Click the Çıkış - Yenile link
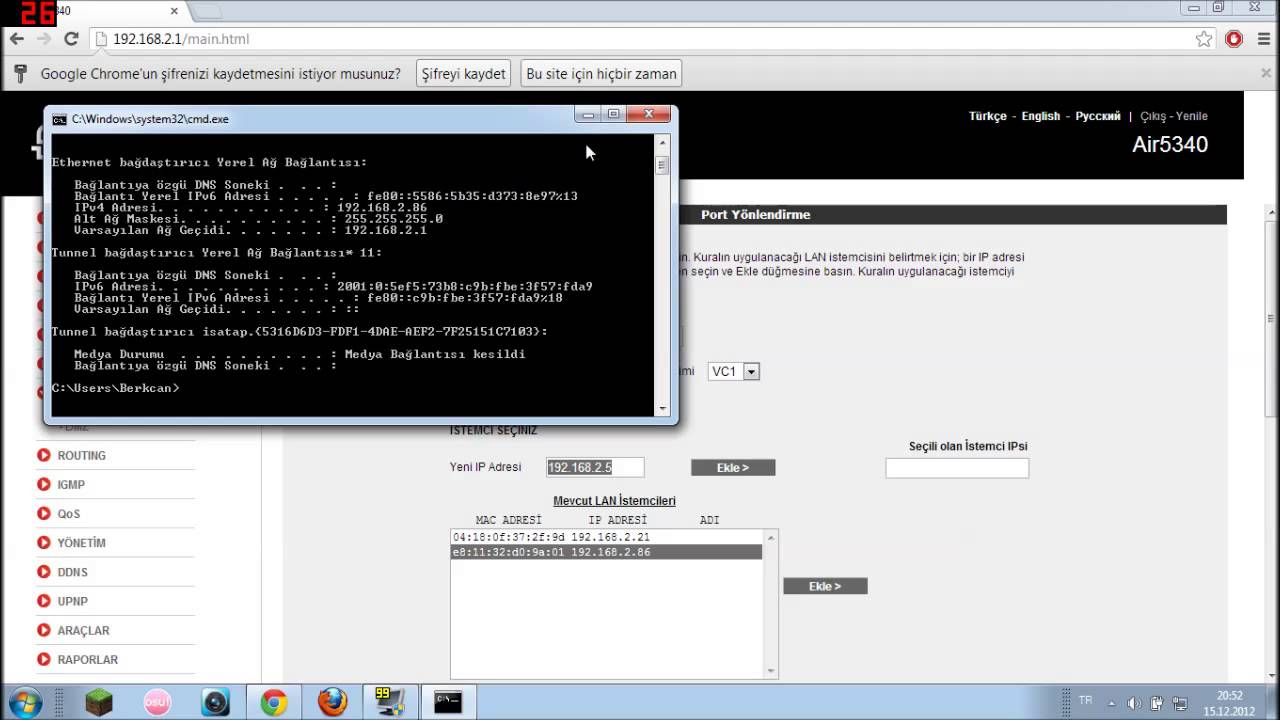1280x720 pixels. (x=1174, y=116)
